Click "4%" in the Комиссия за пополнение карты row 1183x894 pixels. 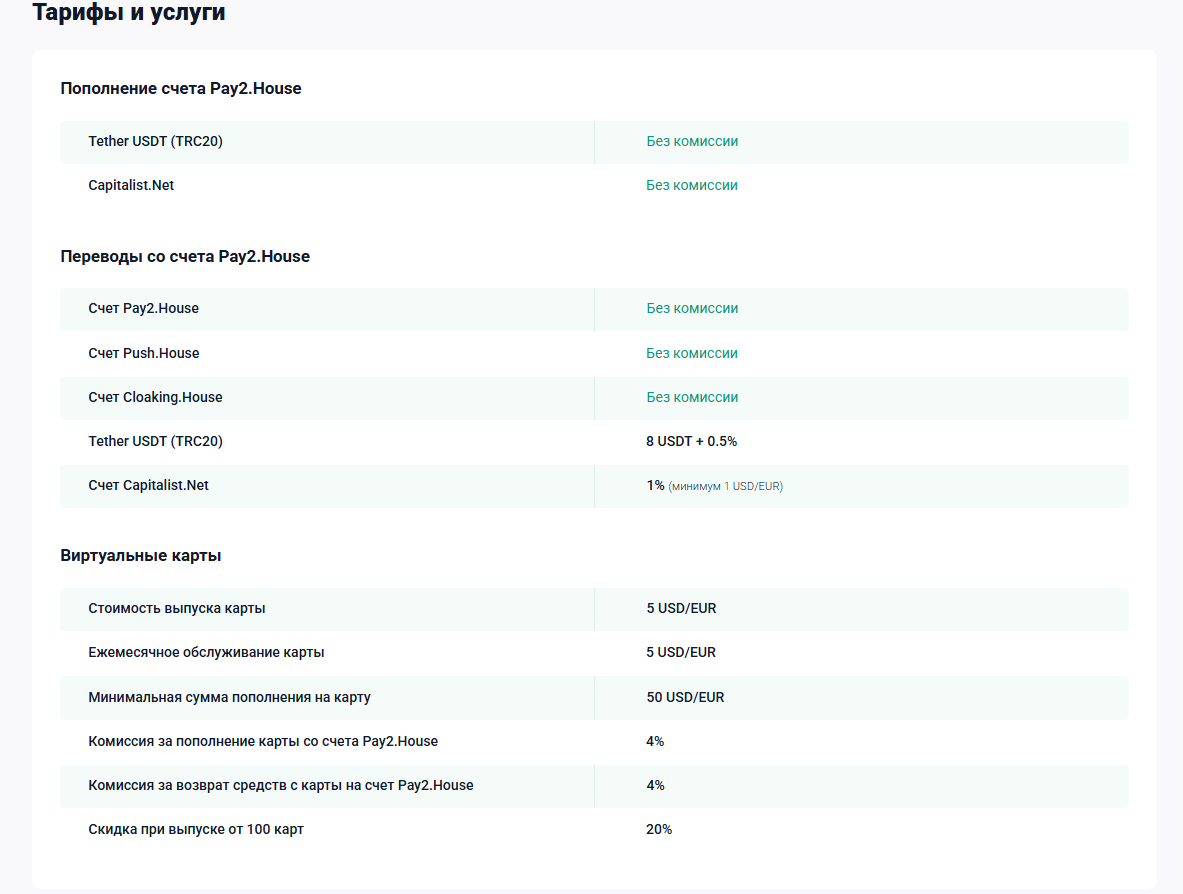(655, 741)
